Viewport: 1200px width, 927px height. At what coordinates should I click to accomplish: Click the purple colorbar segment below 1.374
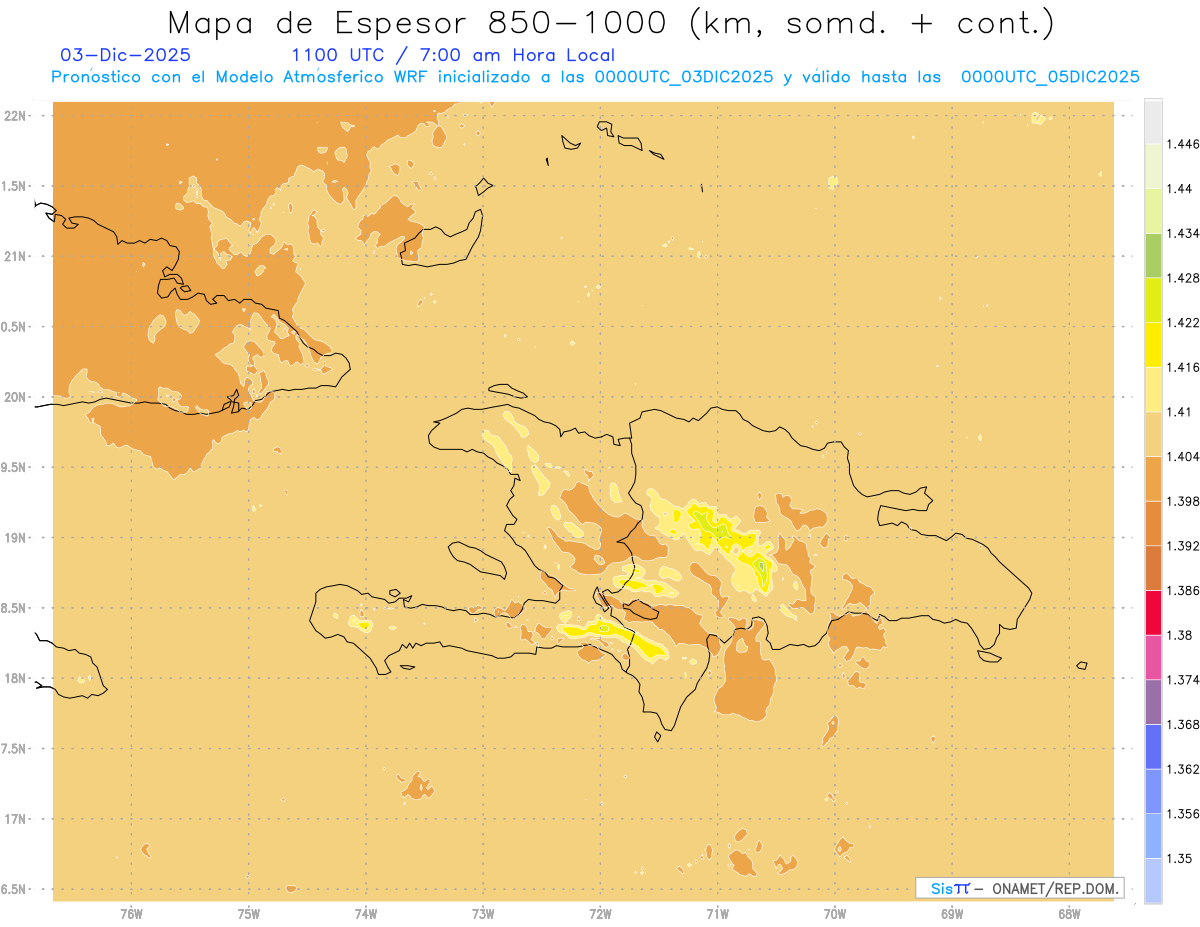[x=1153, y=702]
